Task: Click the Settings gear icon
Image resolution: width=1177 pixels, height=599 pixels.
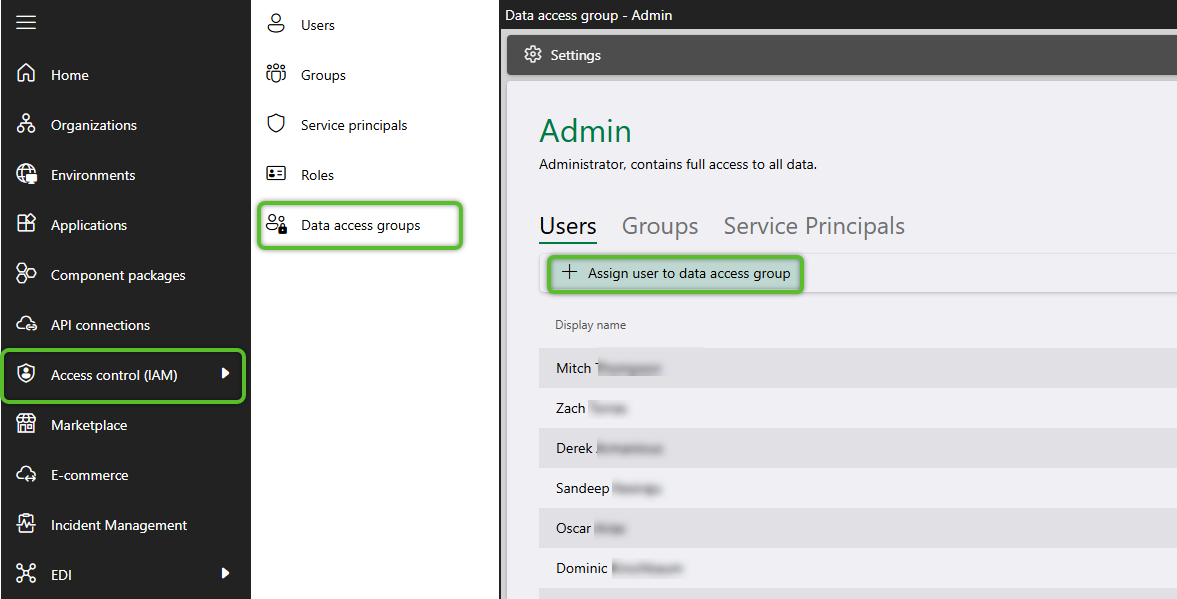Action: click(x=533, y=55)
